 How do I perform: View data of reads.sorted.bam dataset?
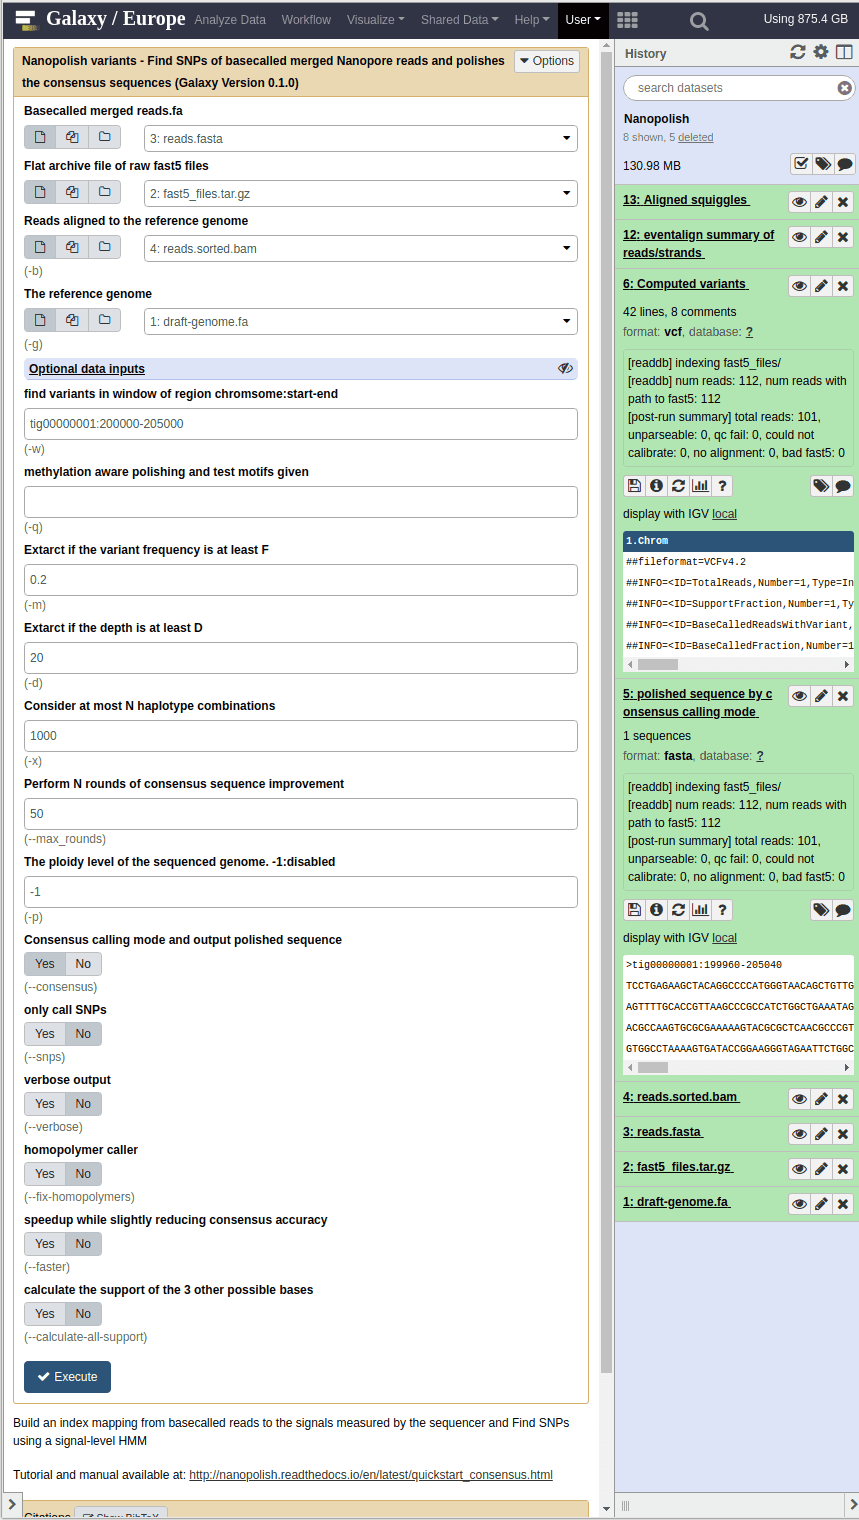(799, 1099)
